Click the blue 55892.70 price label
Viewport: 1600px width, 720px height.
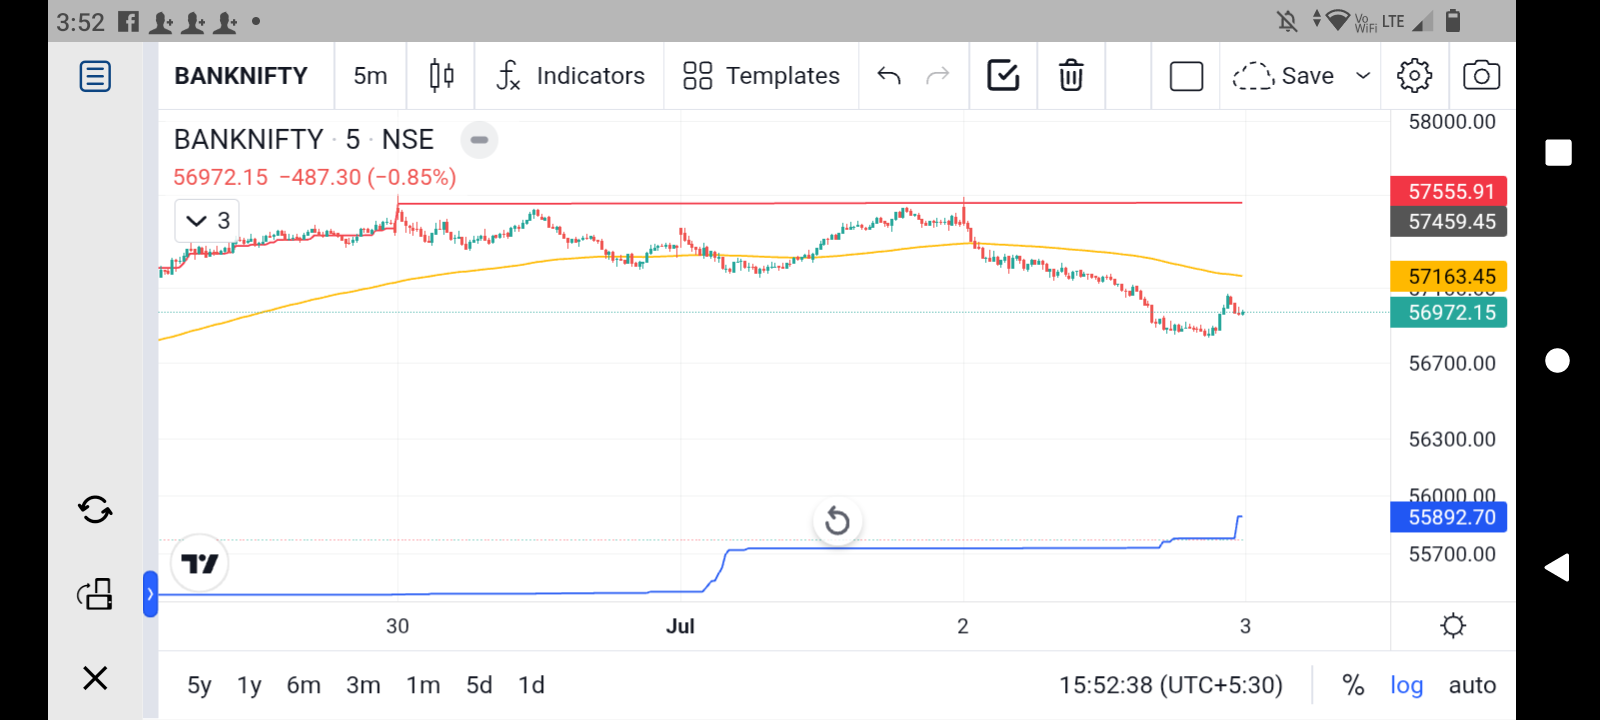[1449, 517]
